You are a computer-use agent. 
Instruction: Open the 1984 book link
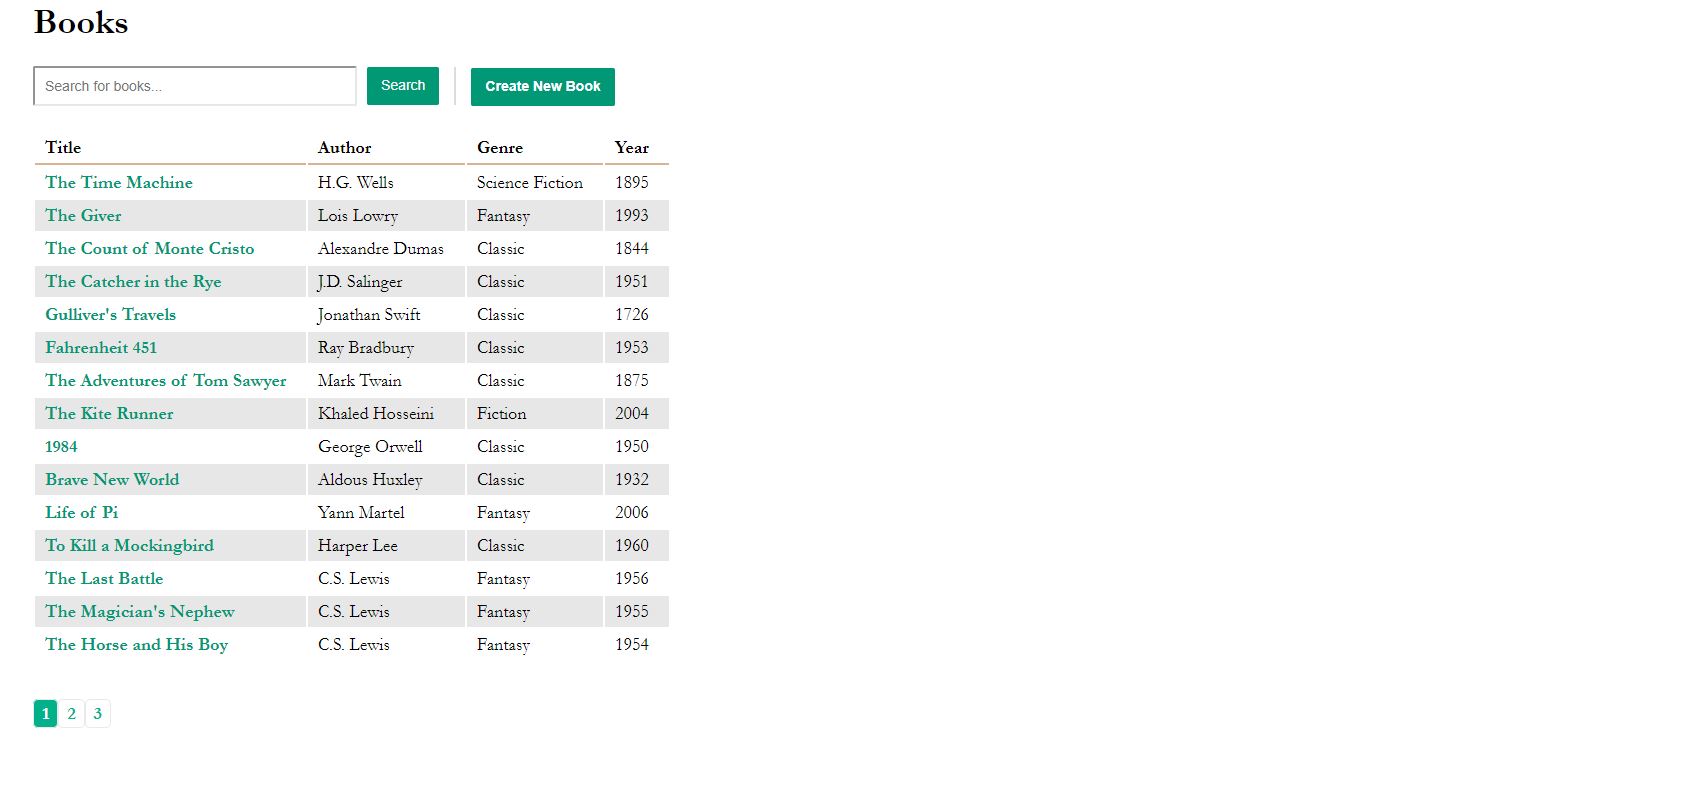pos(61,446)
